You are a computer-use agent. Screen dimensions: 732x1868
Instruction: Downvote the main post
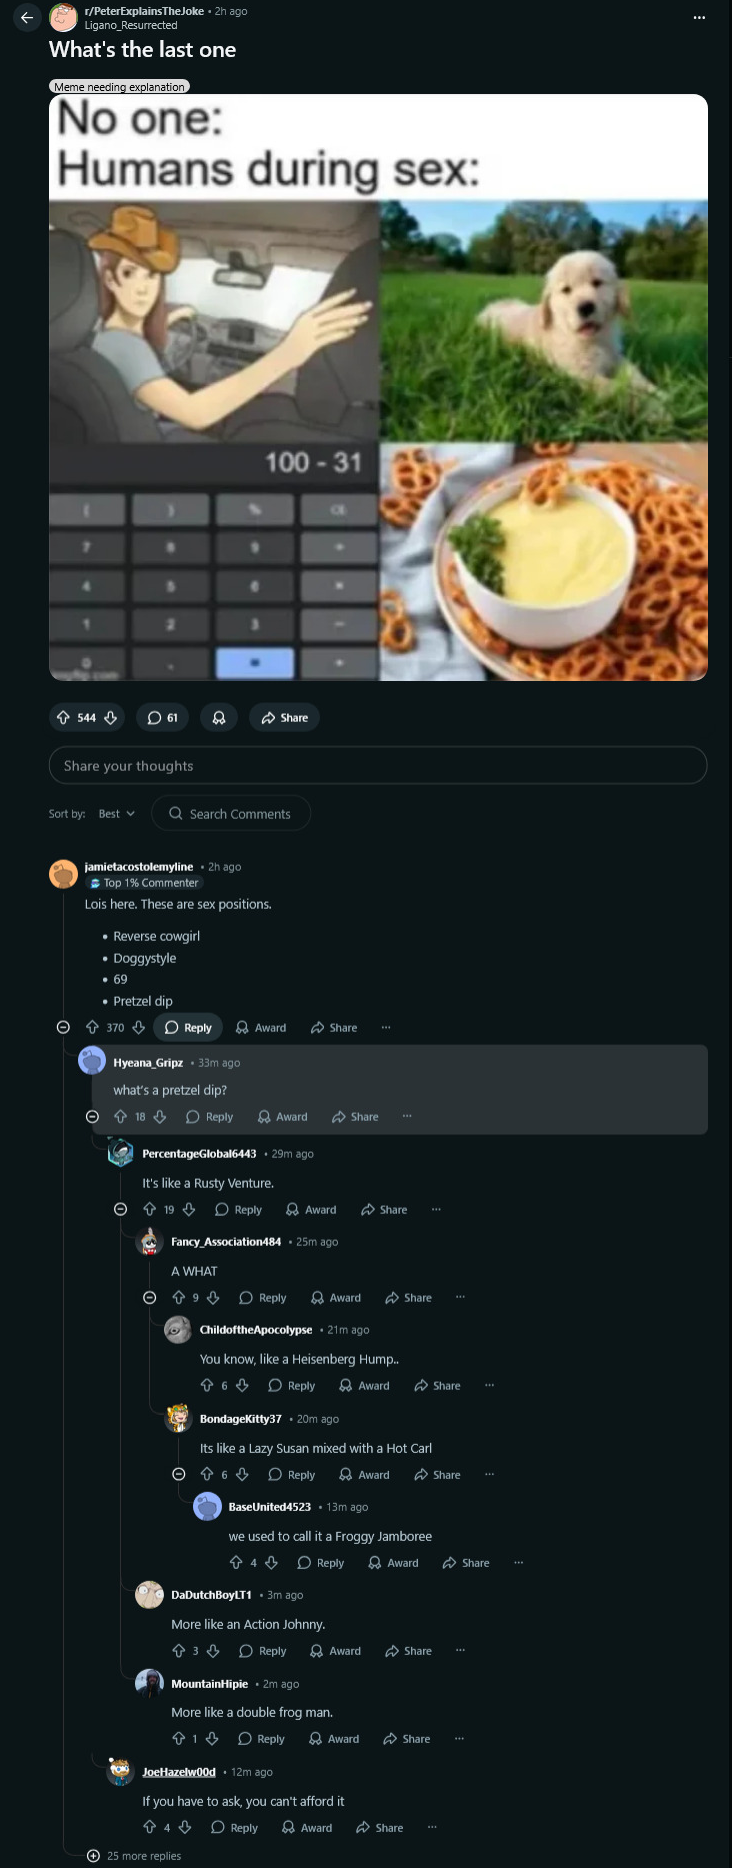click(x=111, y=718)
